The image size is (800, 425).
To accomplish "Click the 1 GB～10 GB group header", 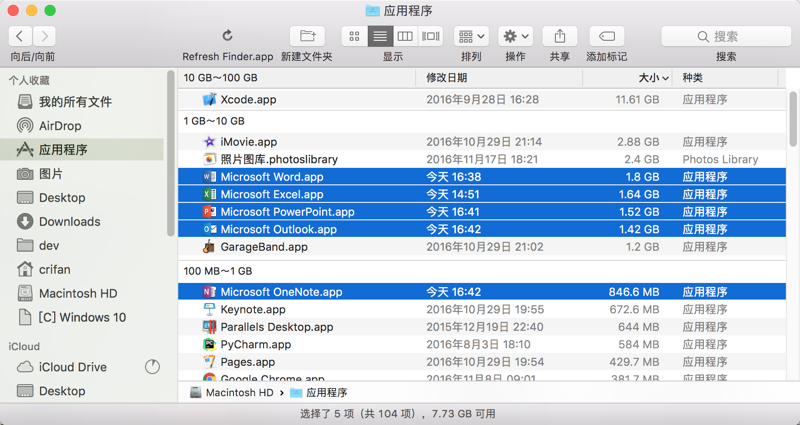I will 214,121.
